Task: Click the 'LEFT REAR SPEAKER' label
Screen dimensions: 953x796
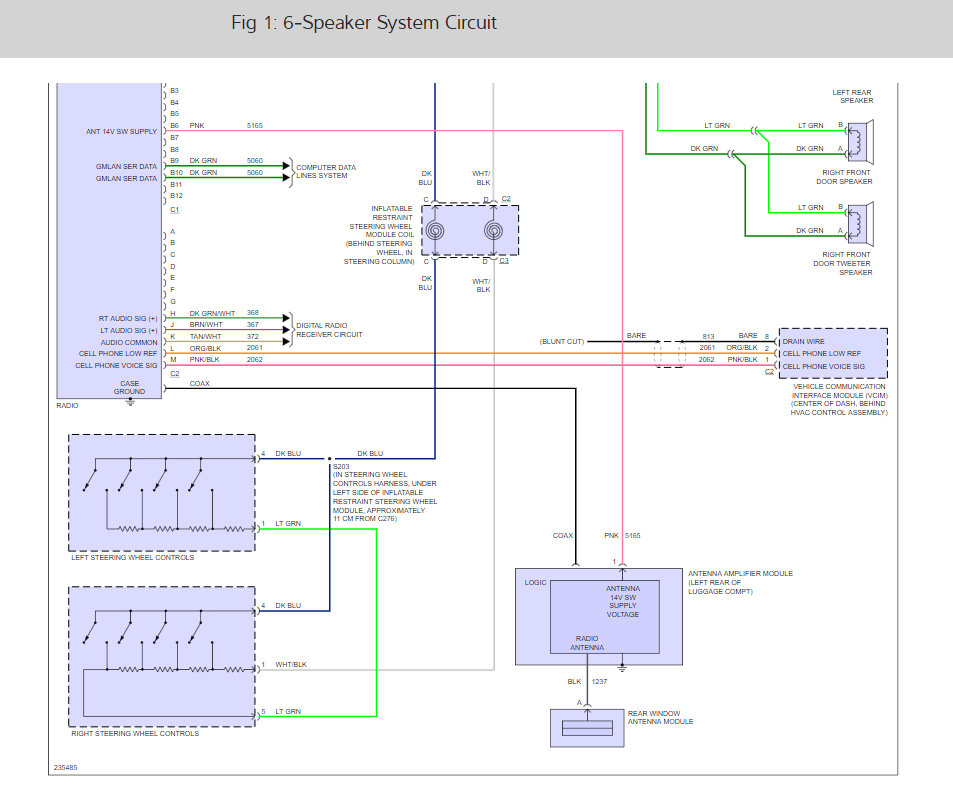Action: coord(852,97)
